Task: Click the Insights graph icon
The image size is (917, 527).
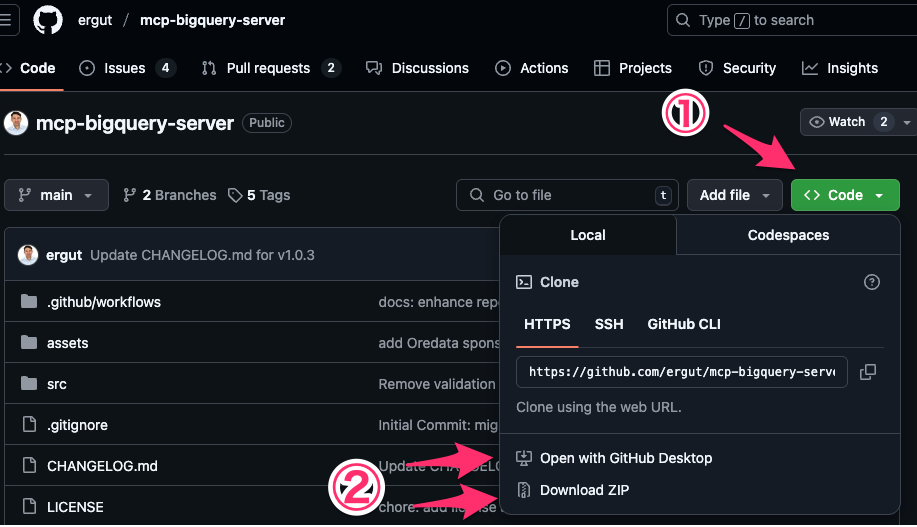Action: click(810, 68)
